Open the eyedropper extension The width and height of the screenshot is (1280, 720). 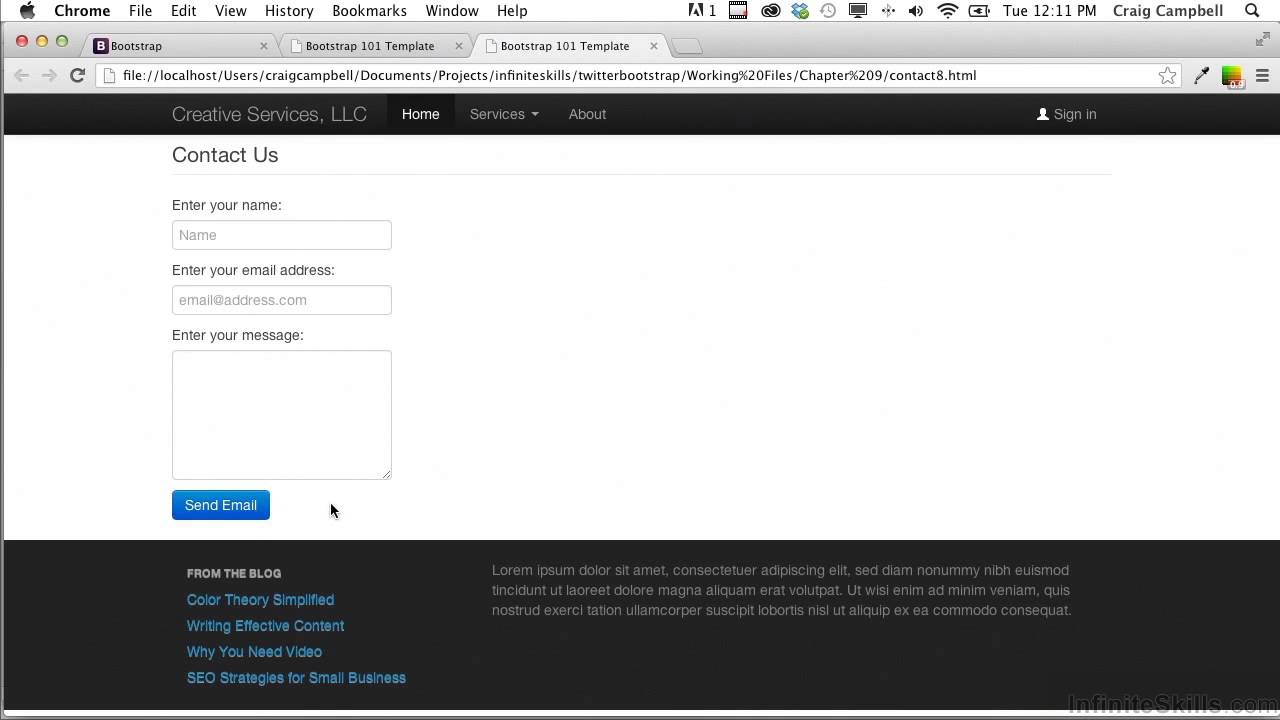(x=1202, y=75)
